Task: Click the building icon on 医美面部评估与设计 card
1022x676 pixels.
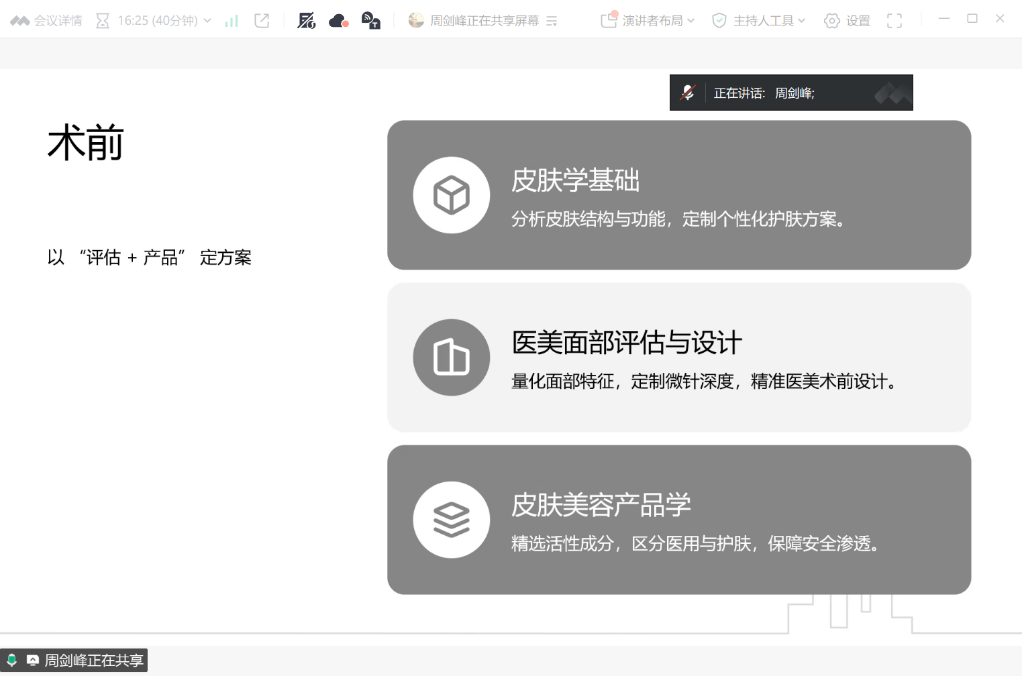Action: pos(451,357)
